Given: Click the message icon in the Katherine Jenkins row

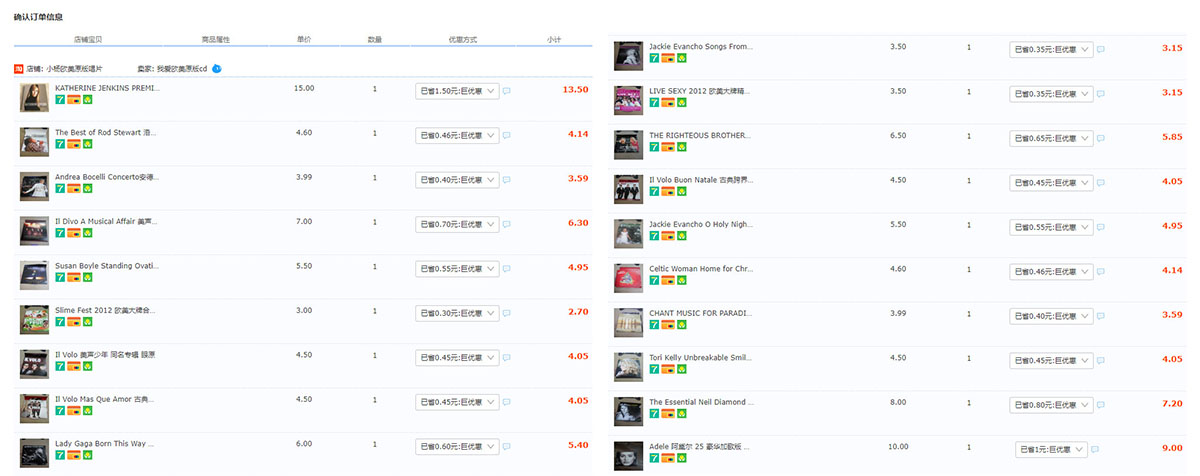Looking at the screenshot, I should (507, 91).
